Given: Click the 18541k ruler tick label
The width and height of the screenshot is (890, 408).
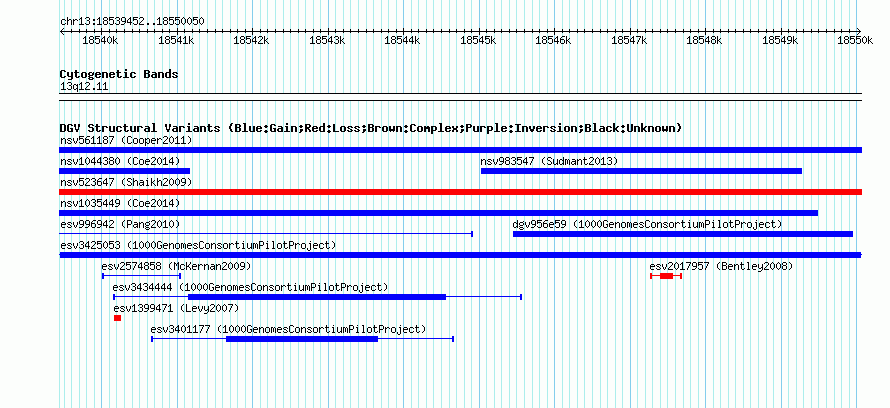Looking at the screenshot, I should tap(177, 40).
